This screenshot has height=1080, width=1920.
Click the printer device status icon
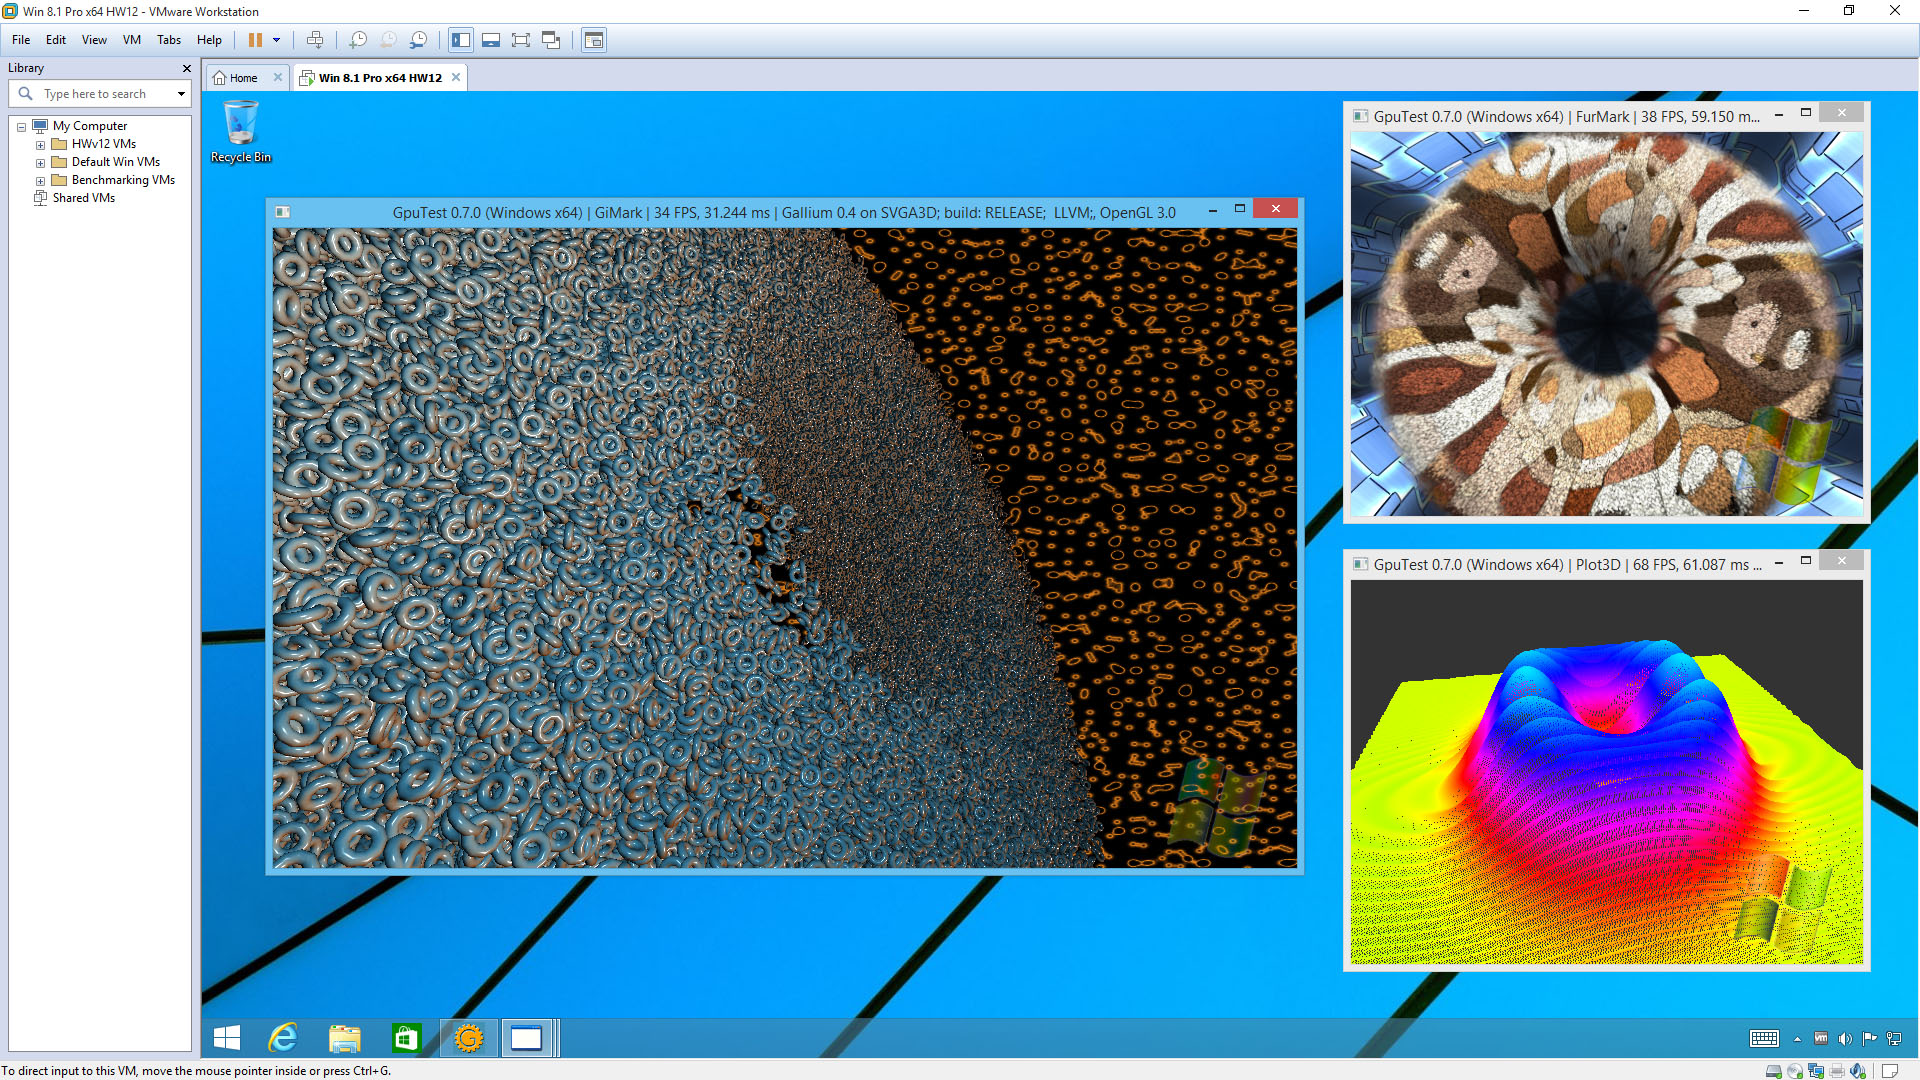[1837, 1071]
